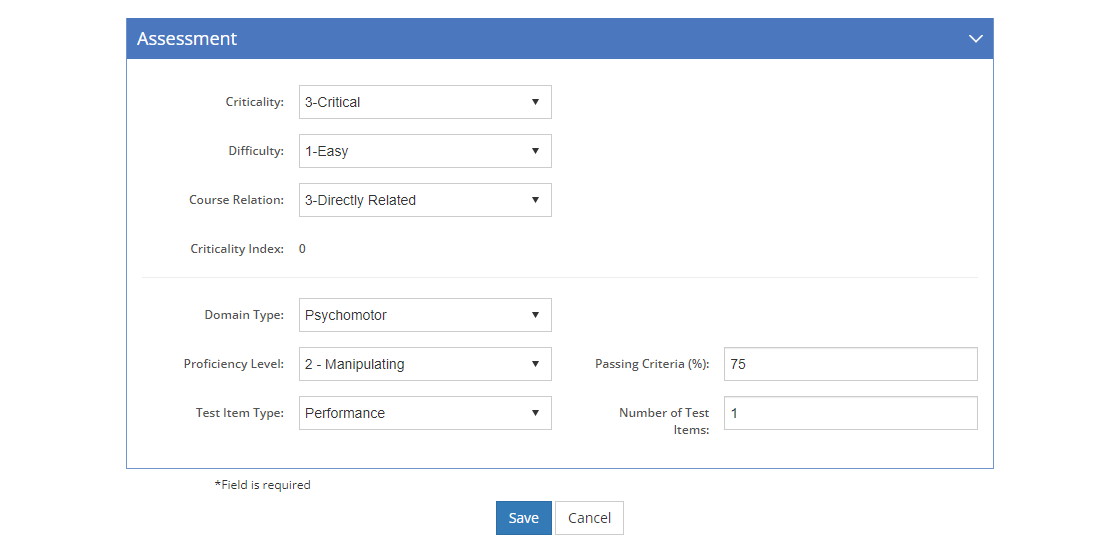
Task: Open the Proficiency Level dropdown
Action: click(x=425, y=364)
